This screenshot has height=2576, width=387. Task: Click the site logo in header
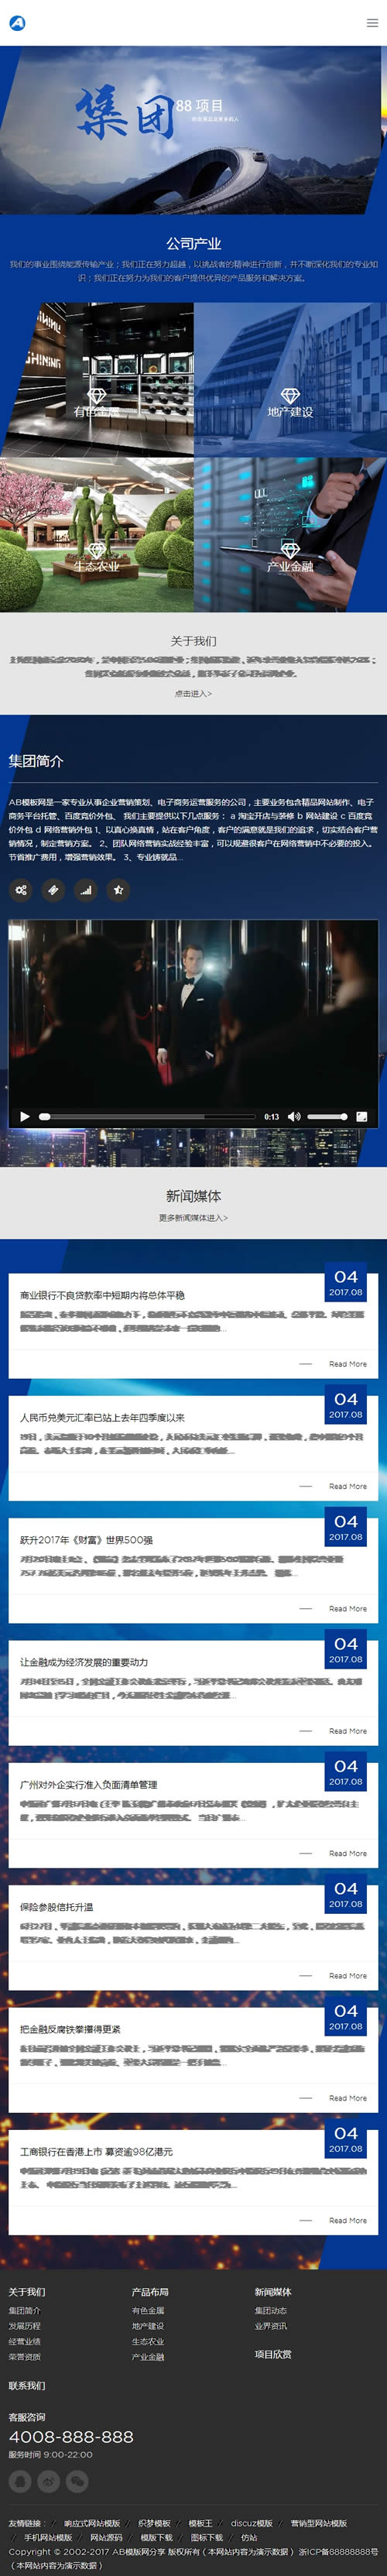coord(17,22)
